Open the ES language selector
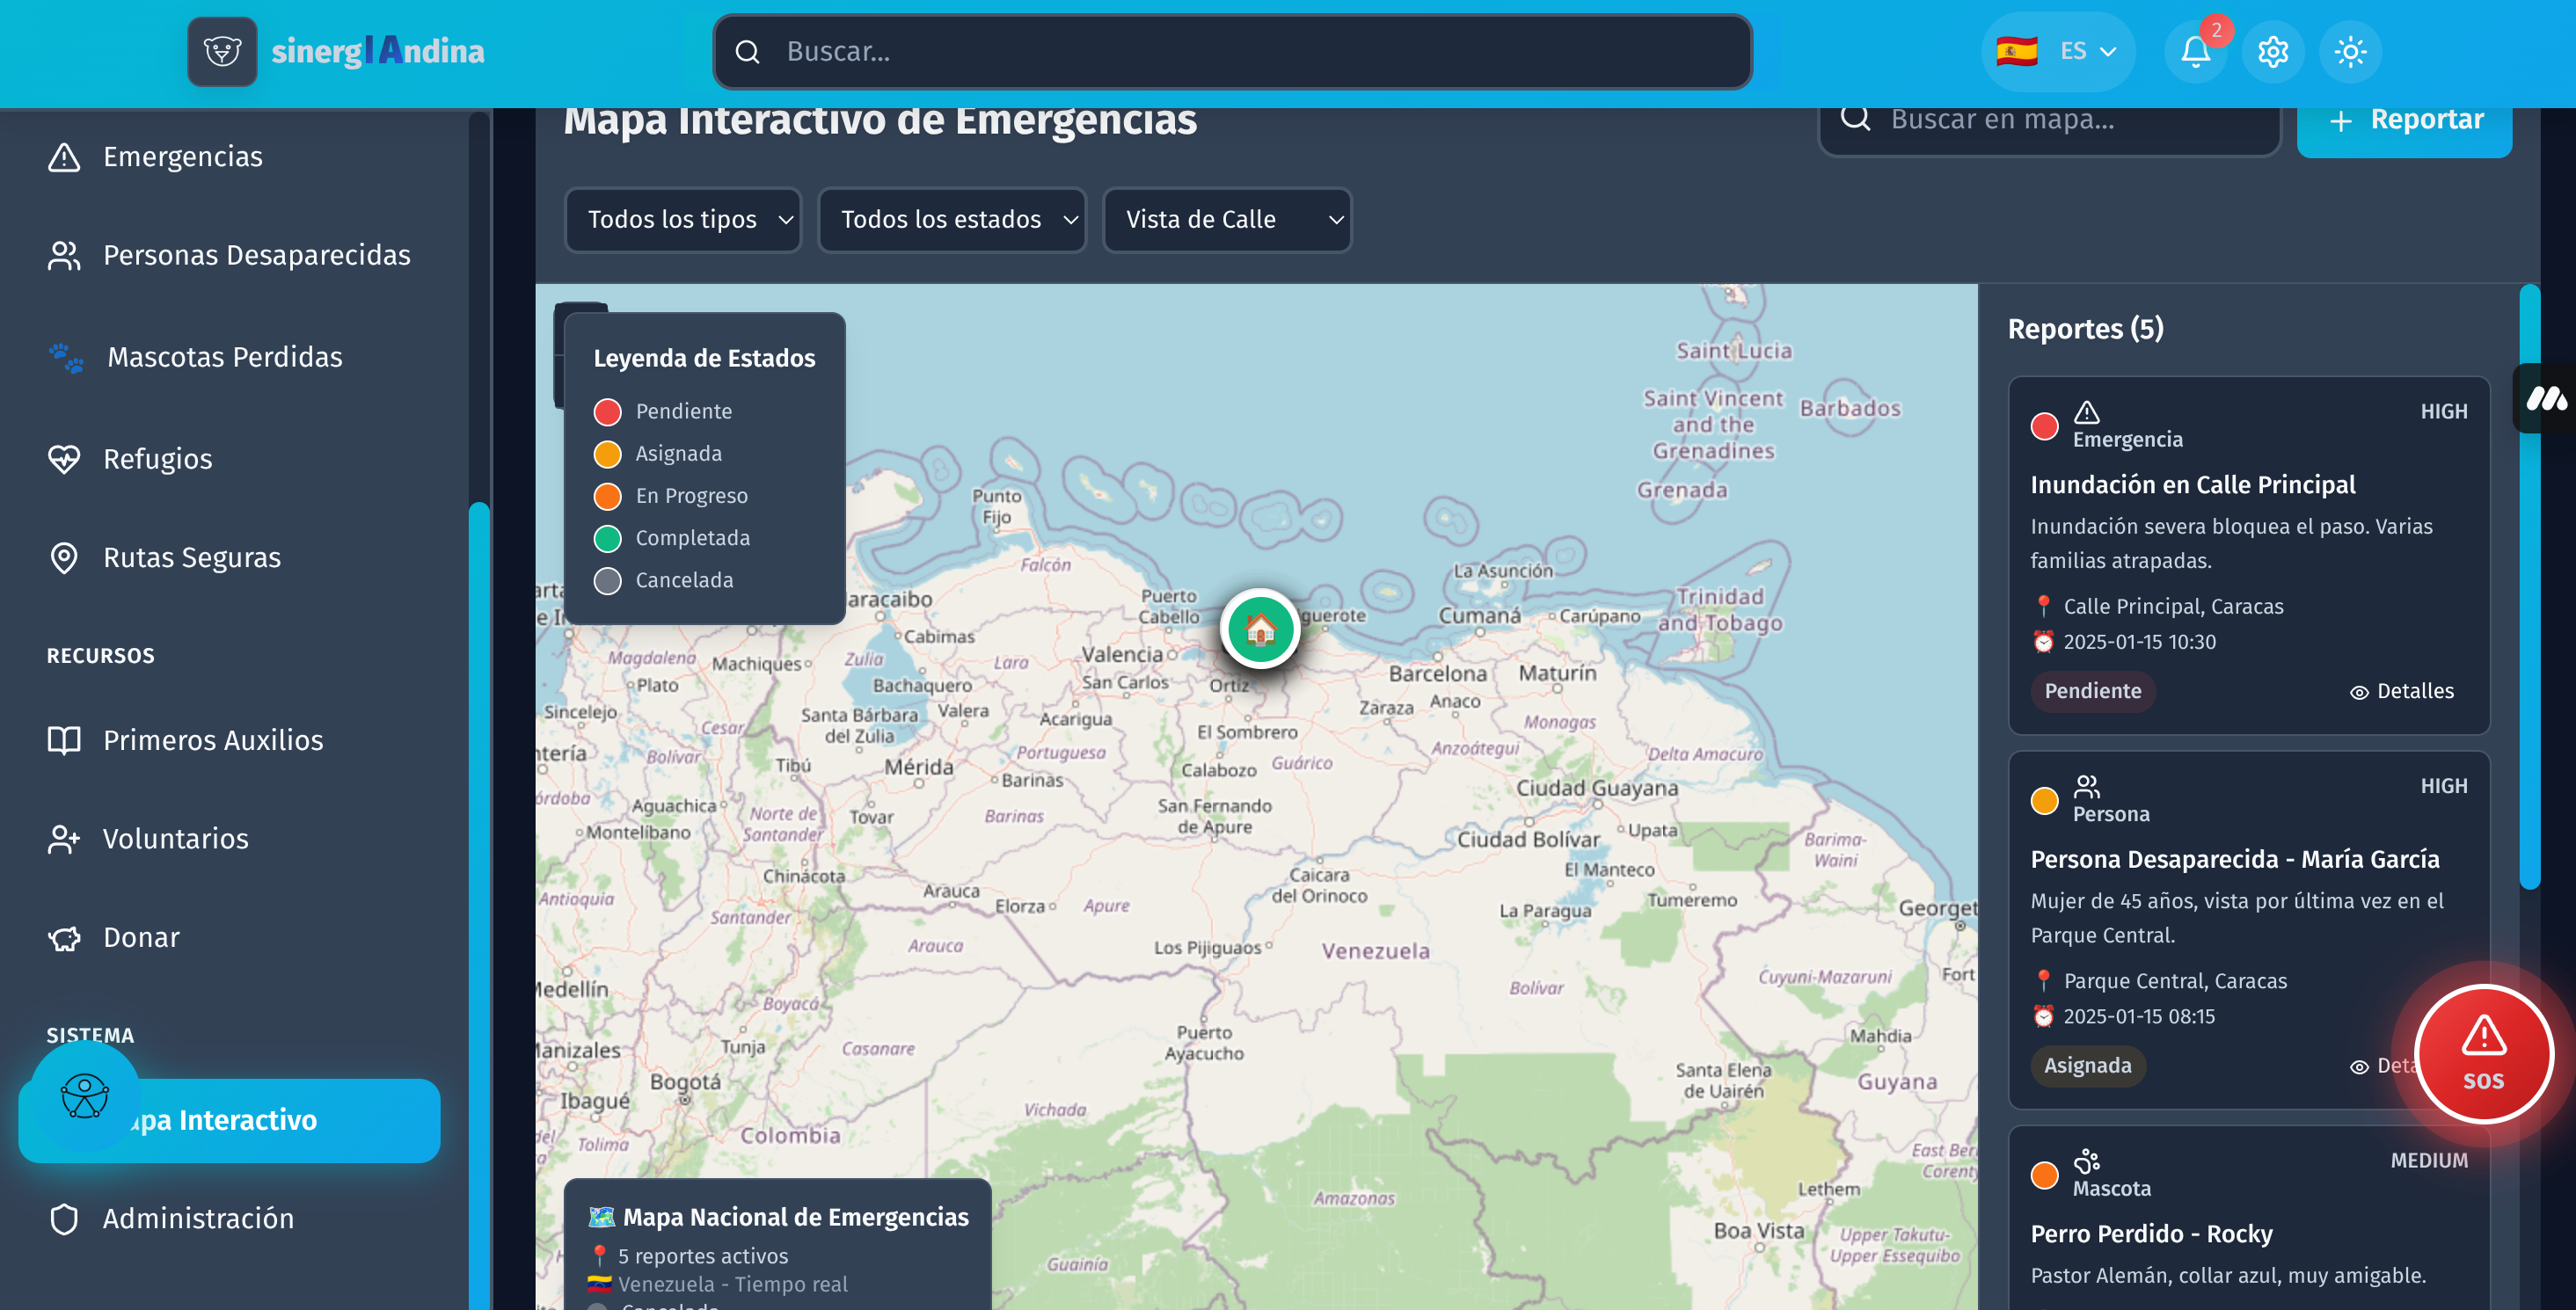Screen dimensions: 2576x1310 pos(2058,52)
